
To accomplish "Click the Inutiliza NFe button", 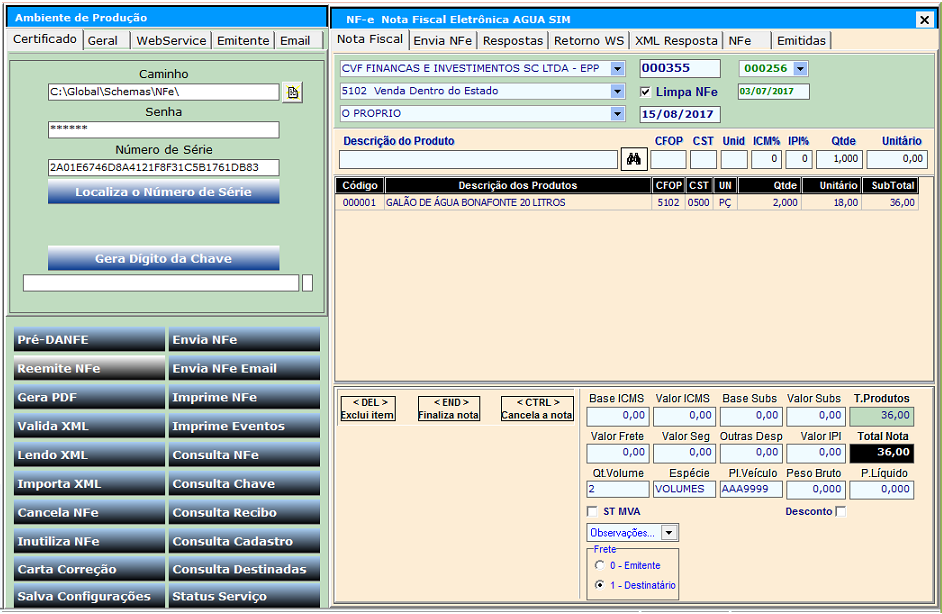I will tap(90, 541).
